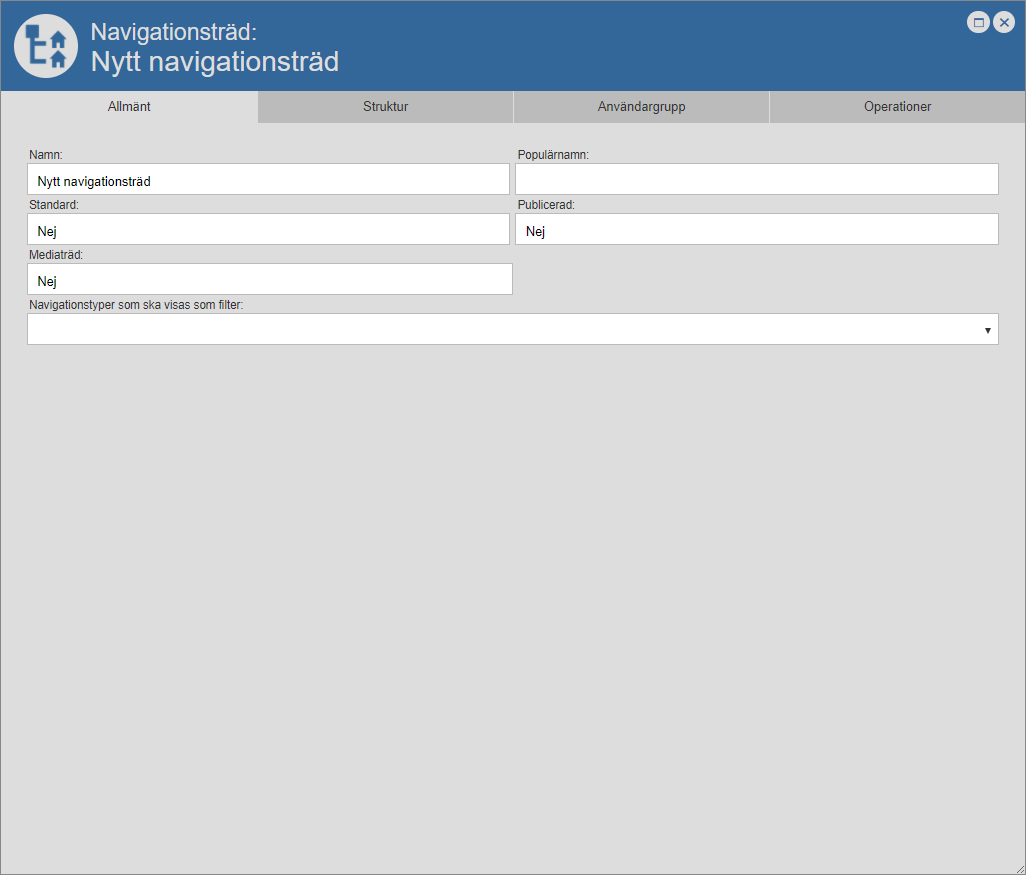Maximize the Navigationsträd dialog window
The image size is (1026, 875).
coord(978,22)
